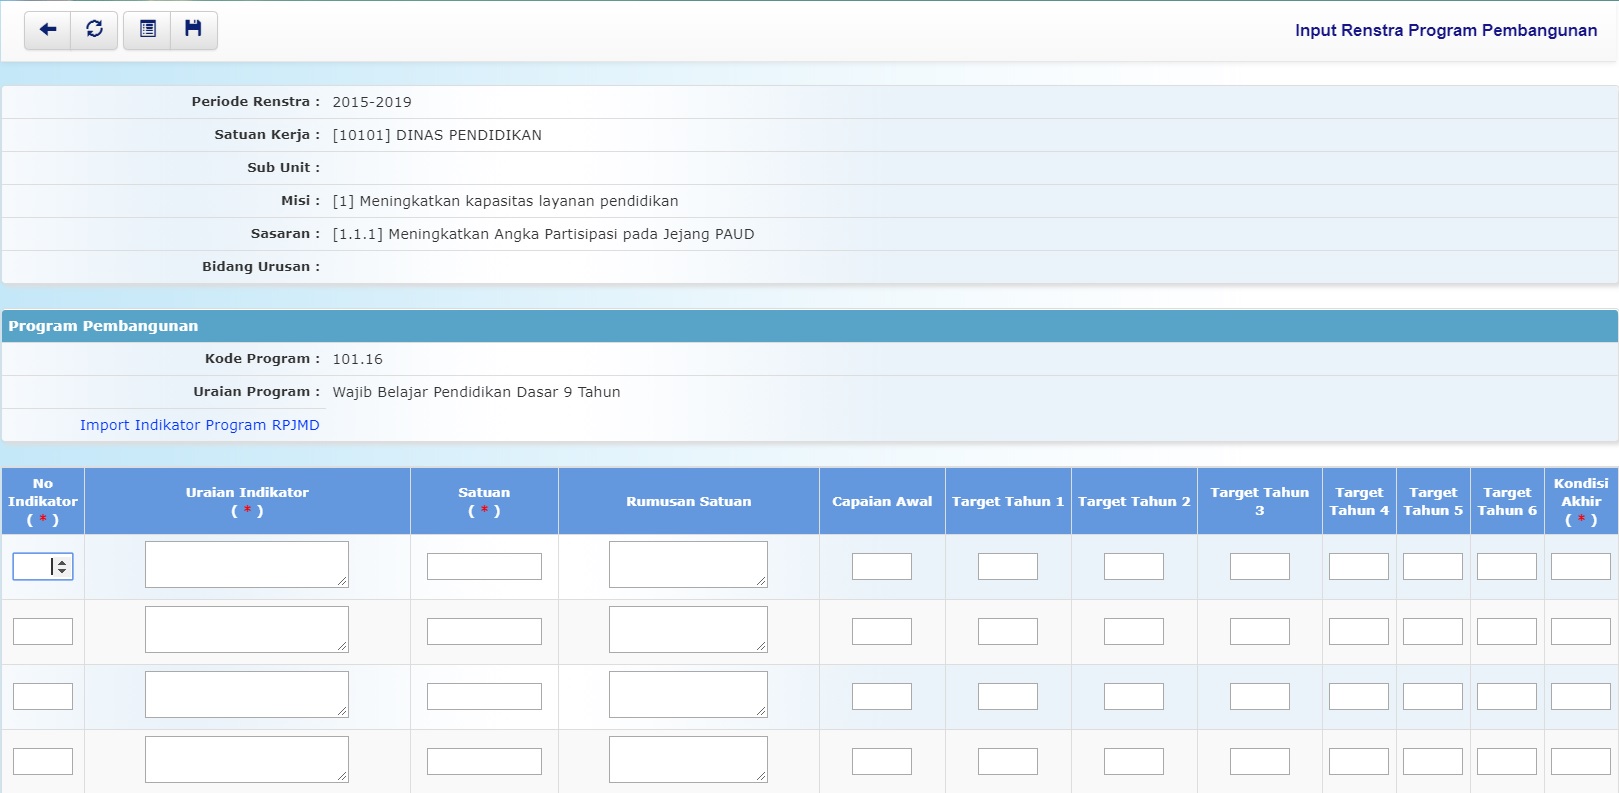The height and width of the screenshot is (793, 1619).
Task: Click Target Tahun 5 field in first row
Action: coord(1433,566)
